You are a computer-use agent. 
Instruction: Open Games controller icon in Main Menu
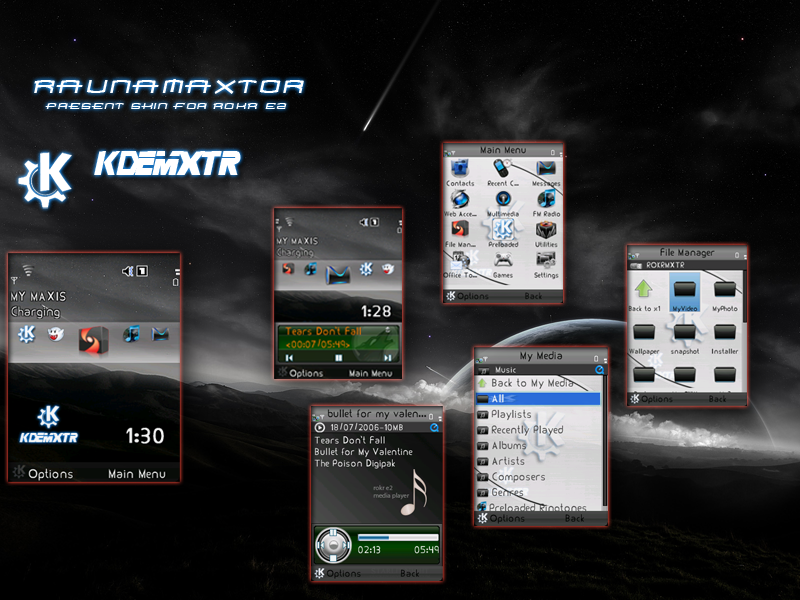coord(503,261)
